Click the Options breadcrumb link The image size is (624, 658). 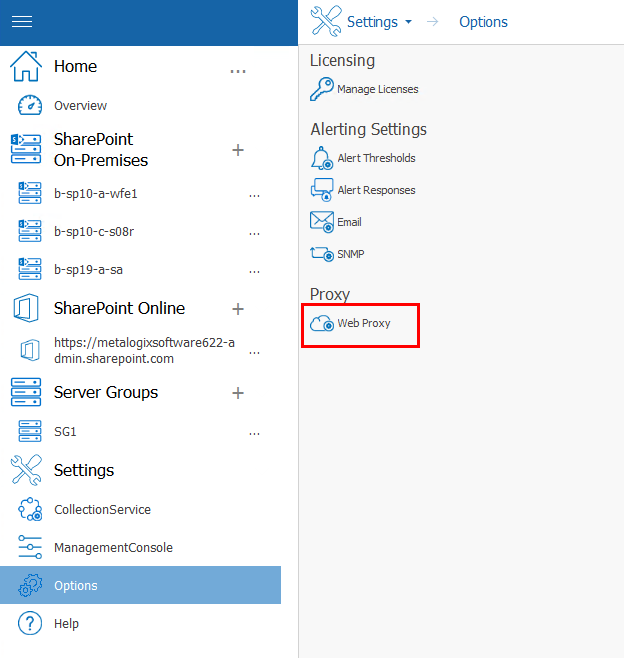pyautogui.click(x=483, y=22)
